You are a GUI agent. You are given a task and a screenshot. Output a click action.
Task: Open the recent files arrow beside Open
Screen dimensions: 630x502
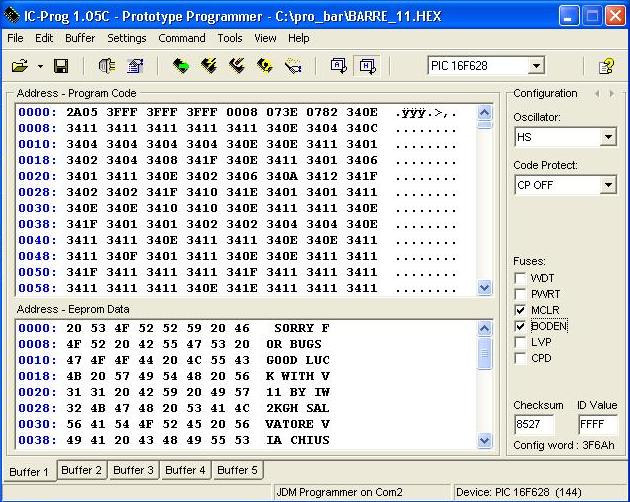pos(40,66)
